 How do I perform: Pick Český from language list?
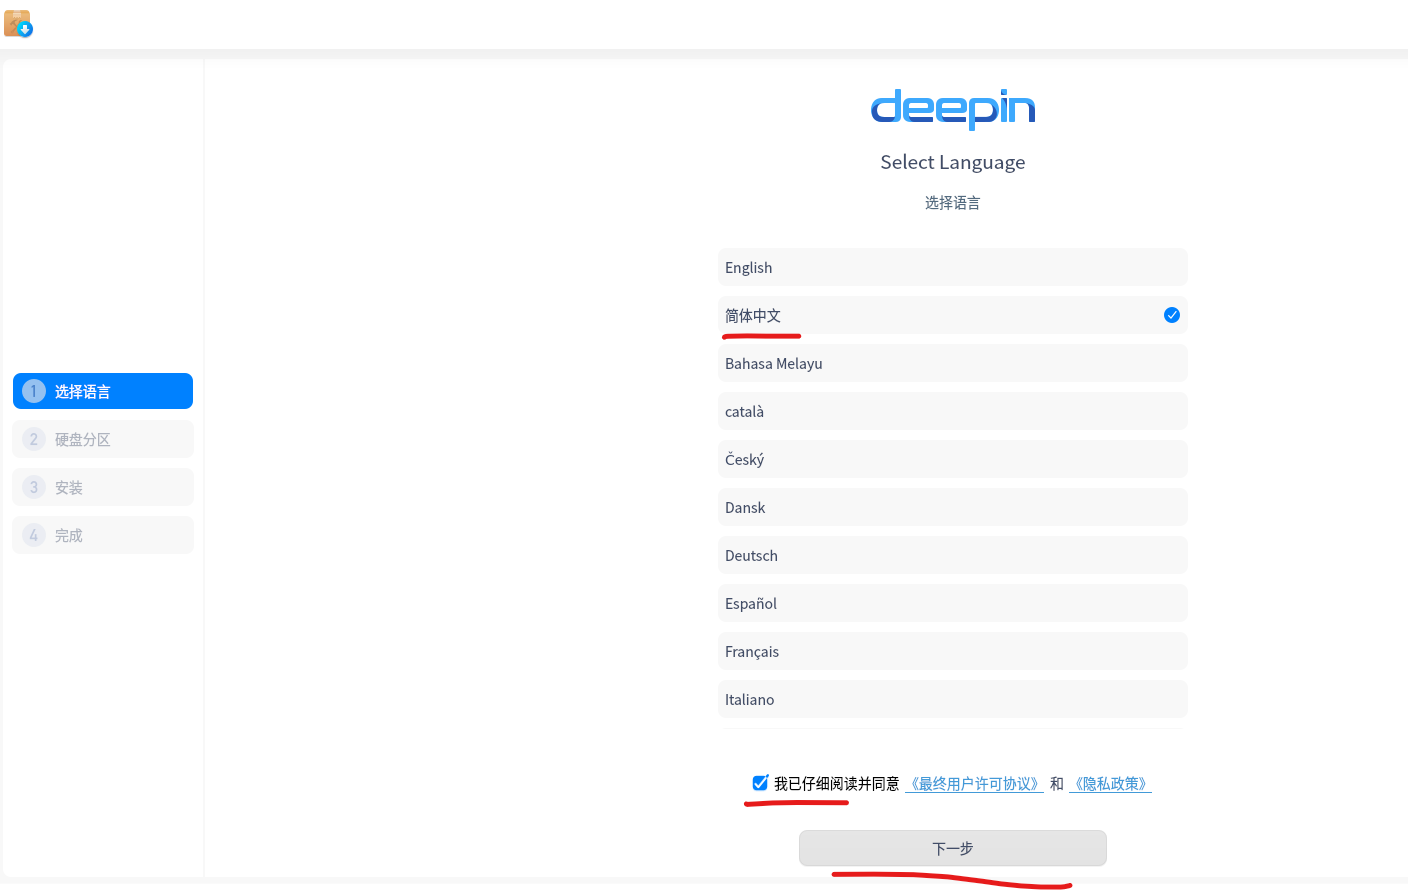[952, 459]
